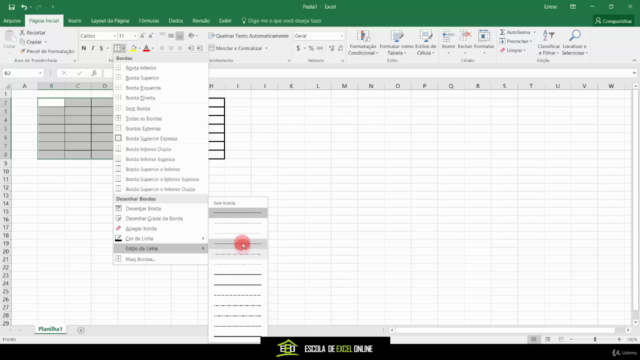
Task: Toggle underline S button
Action: (101, 48)
